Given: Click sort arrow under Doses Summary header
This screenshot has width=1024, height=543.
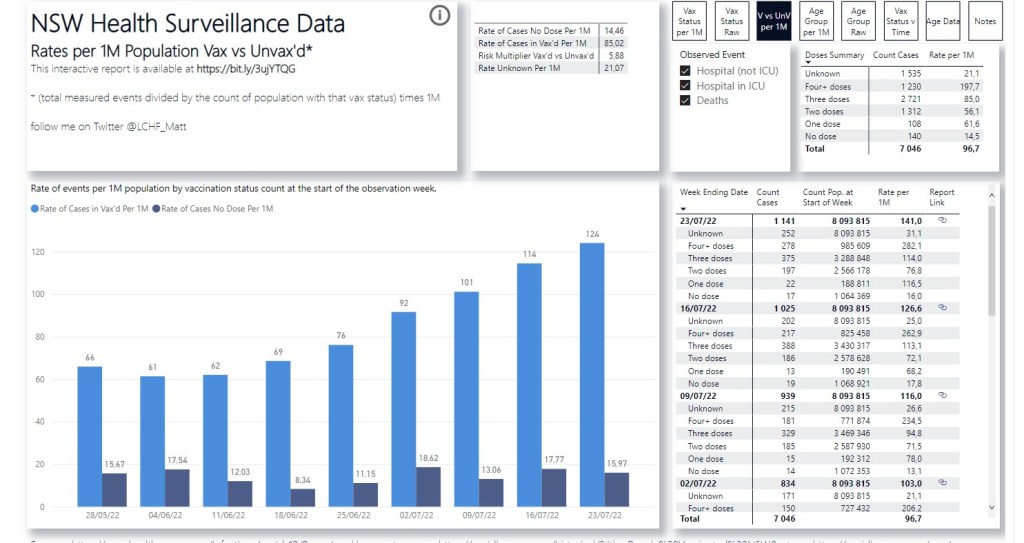Looking at the screenshot, I should [809, 64].
